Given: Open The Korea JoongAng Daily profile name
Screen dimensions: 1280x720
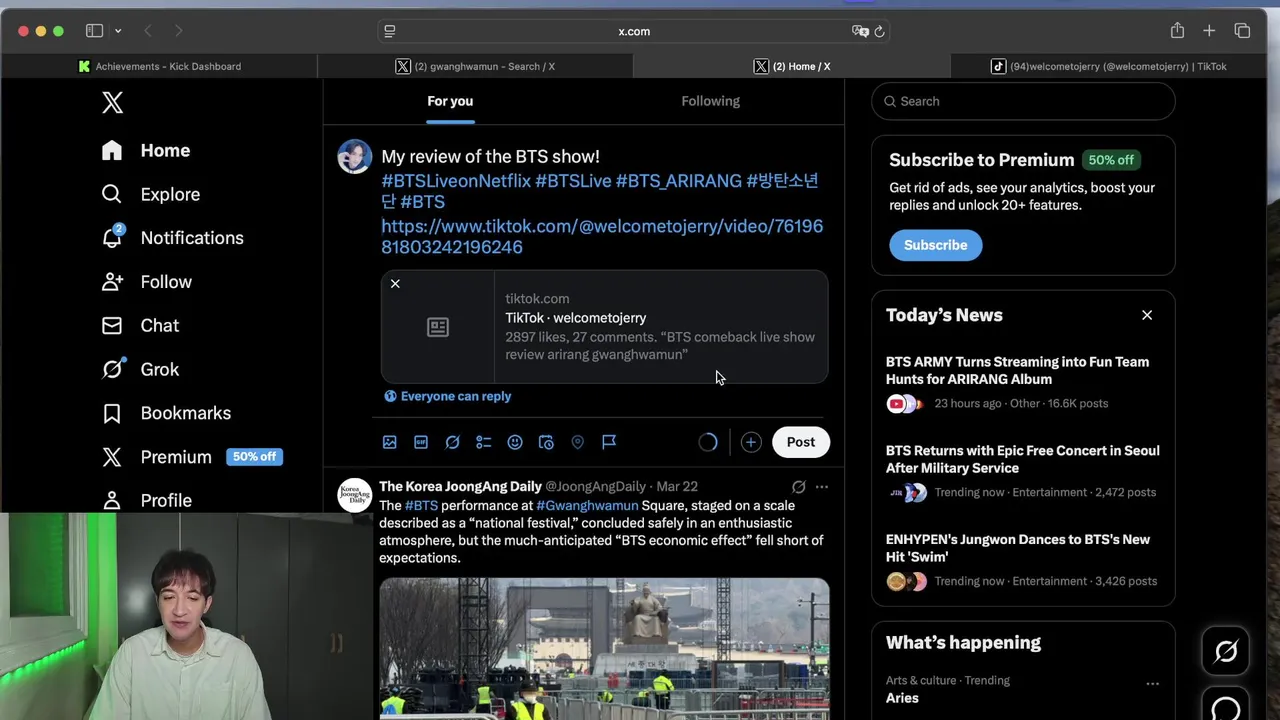Looking at the screenshot, I should [x=460, y=487].
